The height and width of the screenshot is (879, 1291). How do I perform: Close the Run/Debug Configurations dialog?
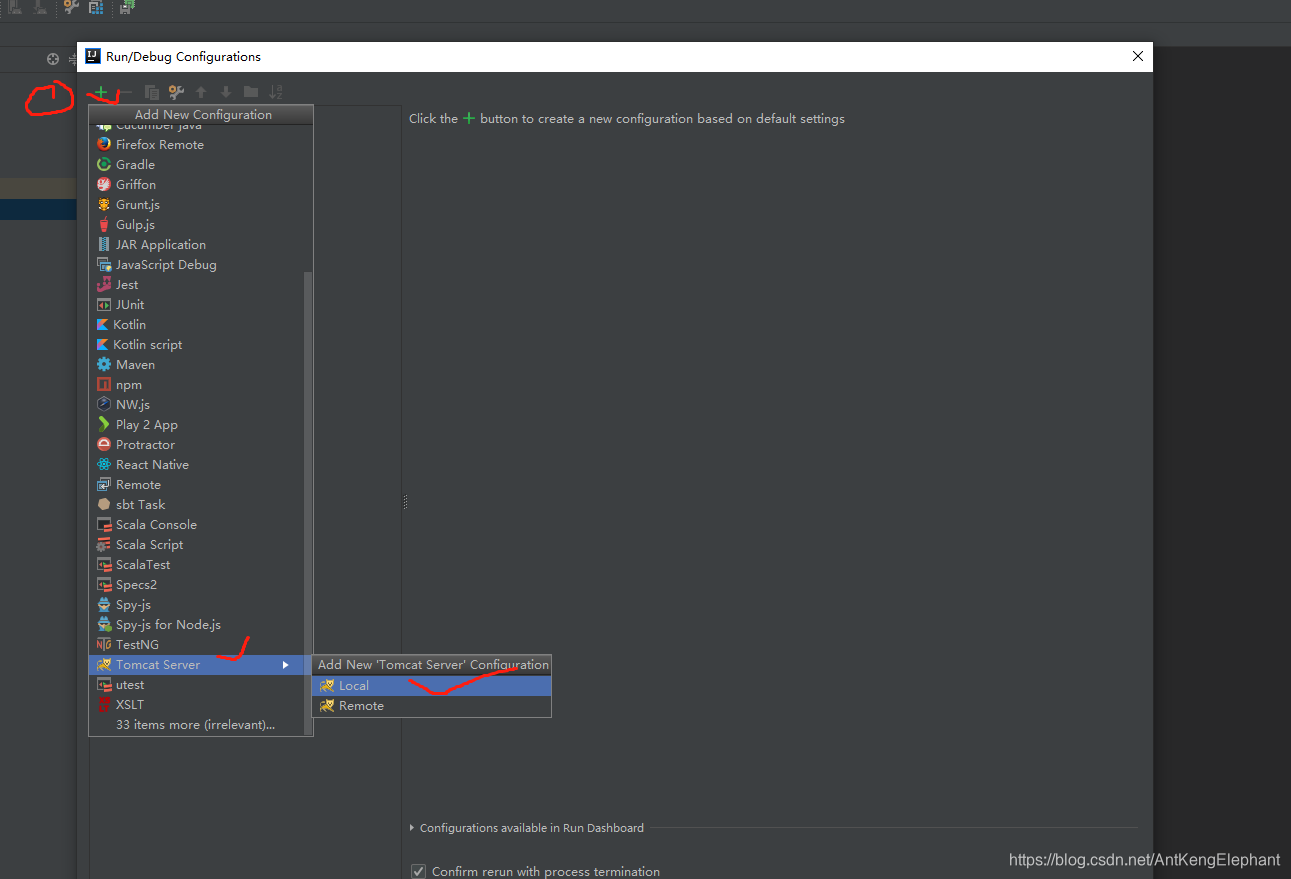point(1137,56)
